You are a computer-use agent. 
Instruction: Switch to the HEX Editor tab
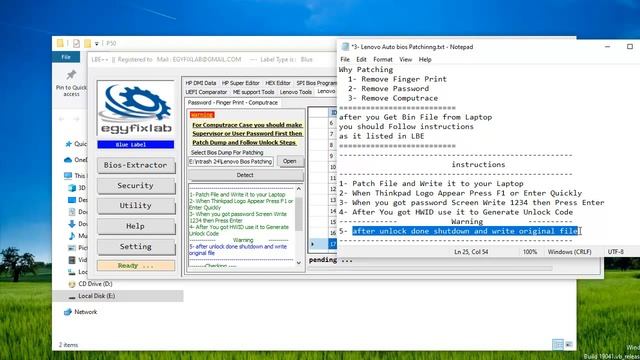point(278,83)
